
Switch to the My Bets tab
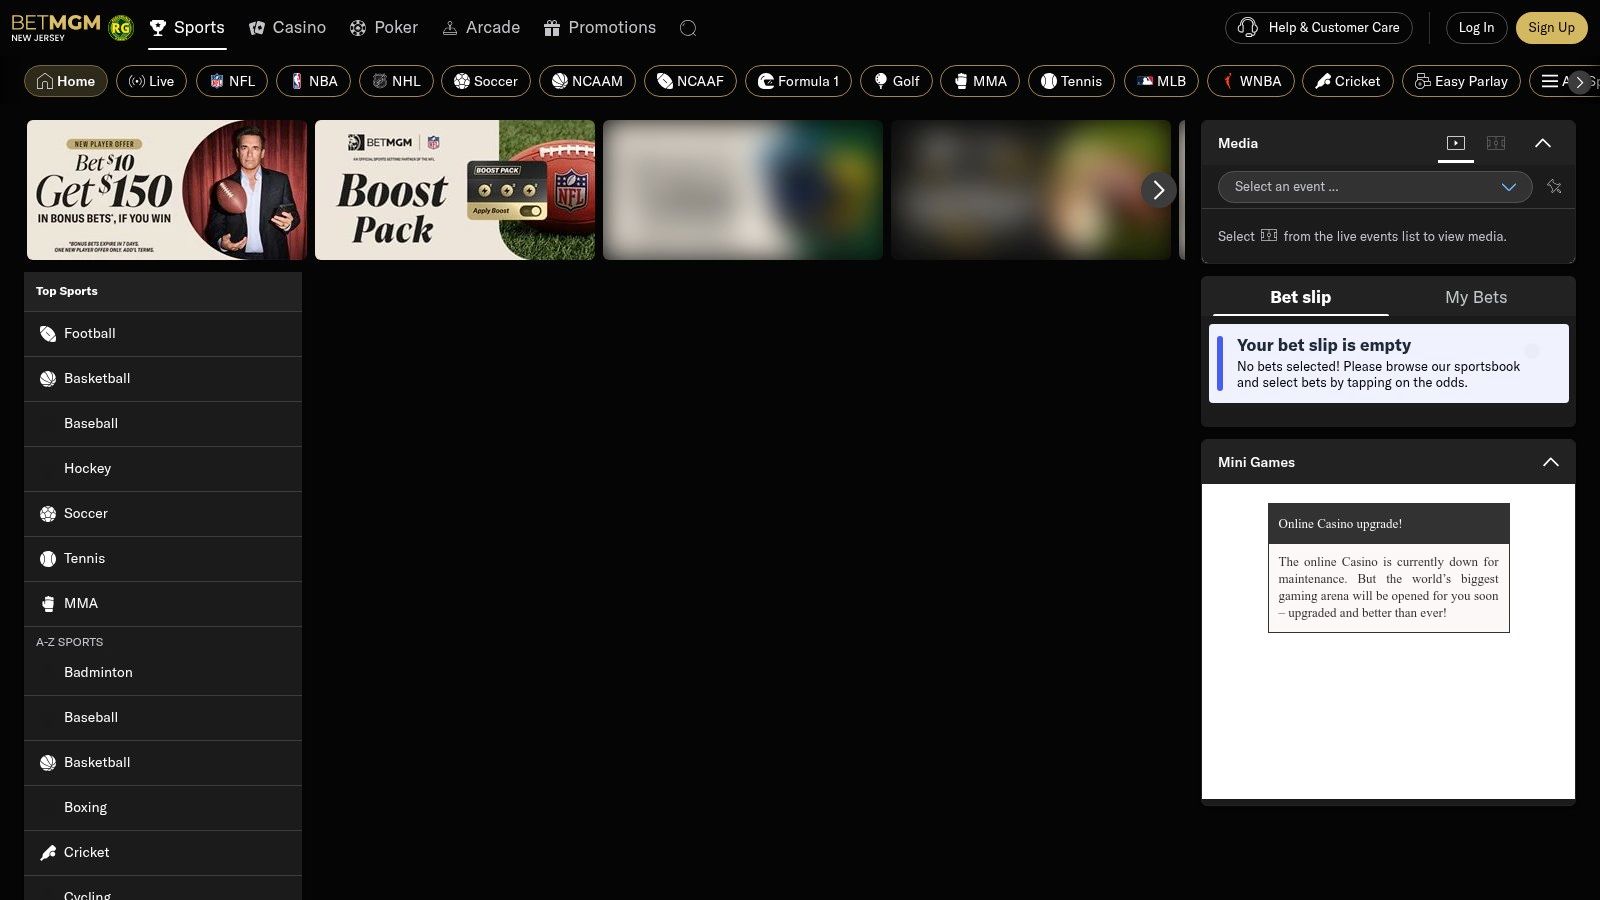click(1476, 297)
